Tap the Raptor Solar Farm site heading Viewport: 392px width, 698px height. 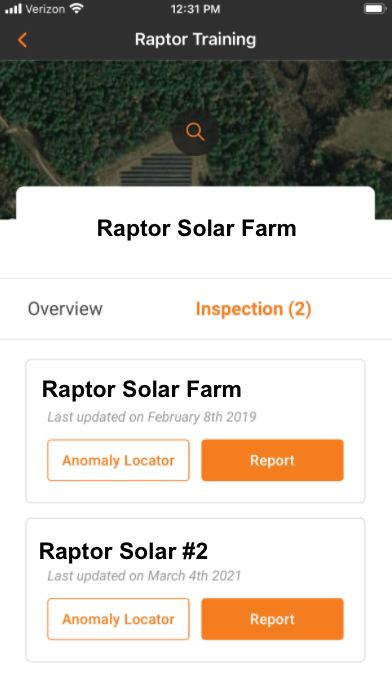coord(196,228)
